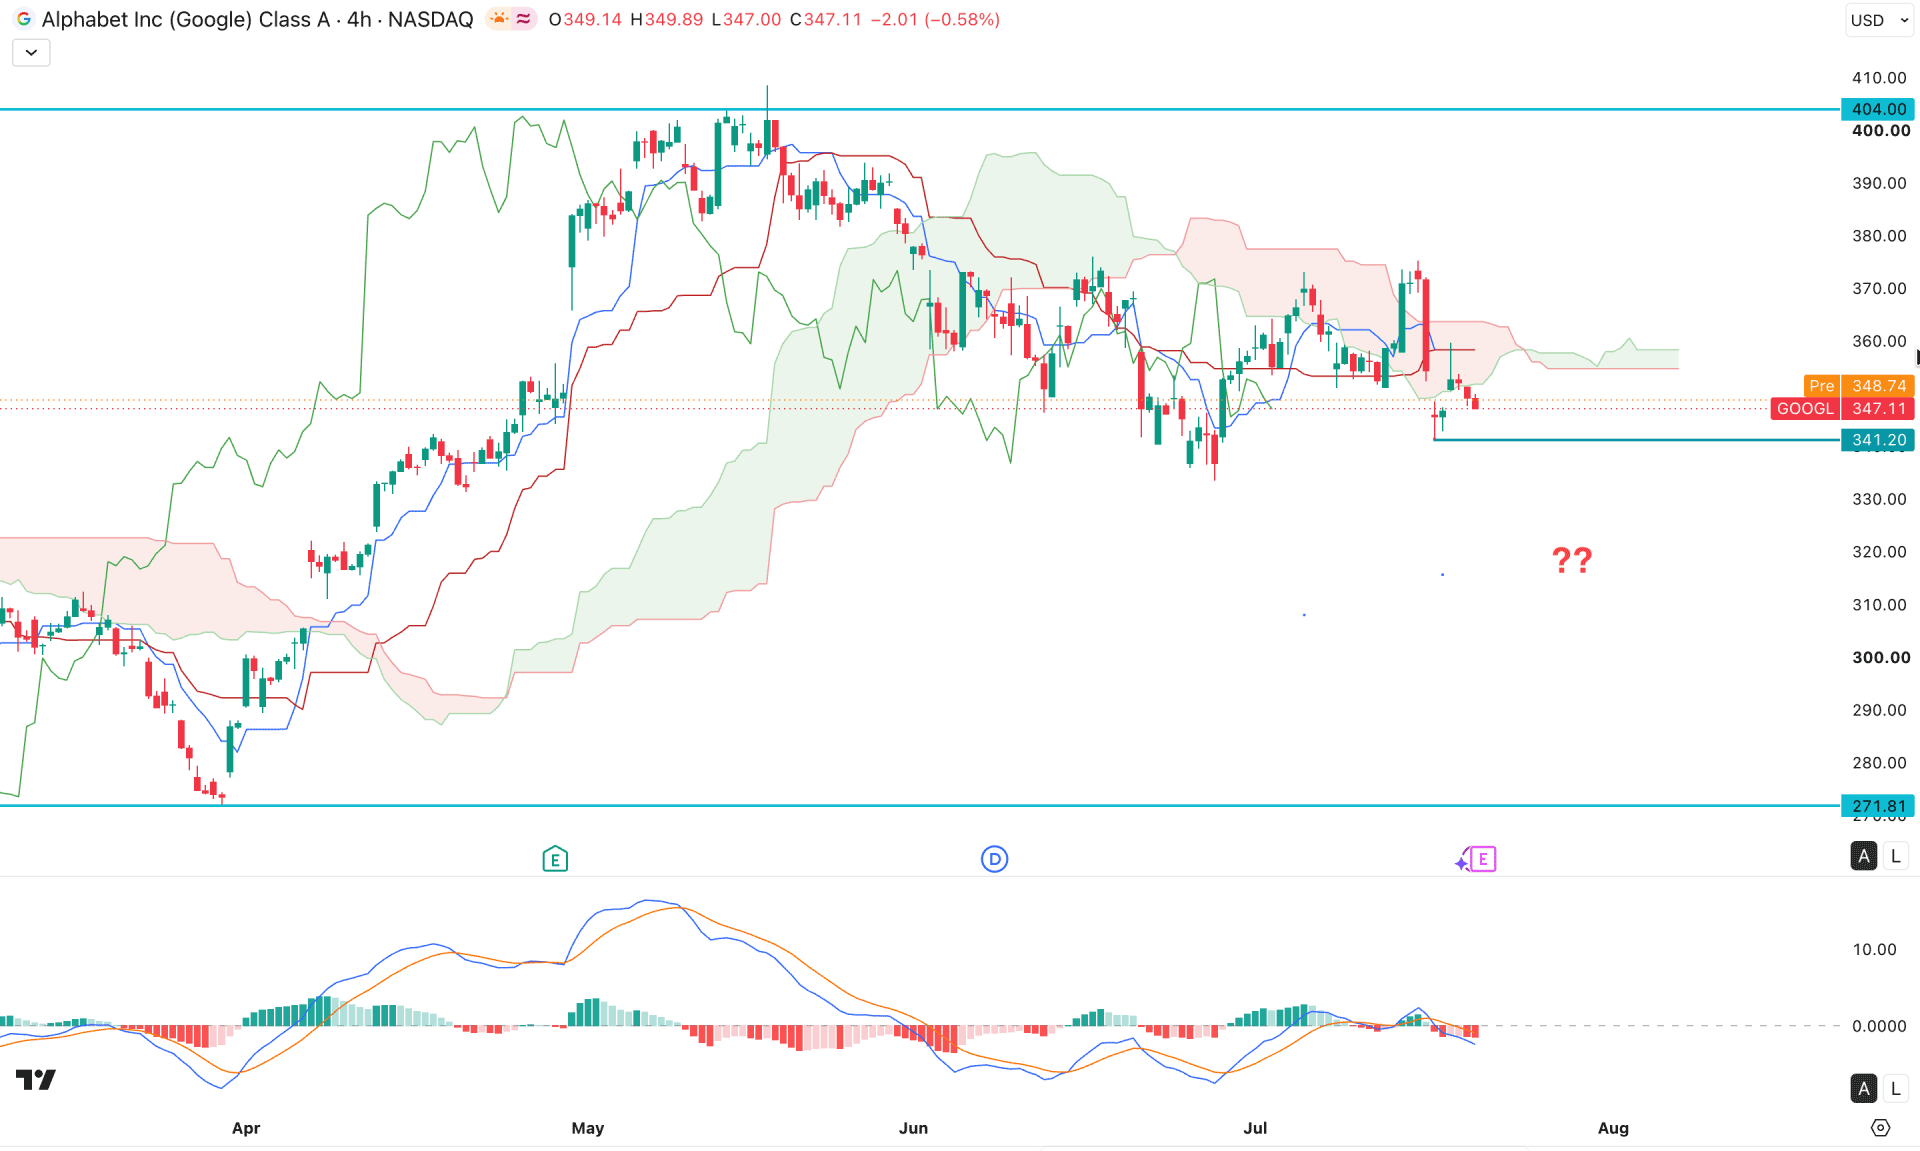Select the 404.00 price line label

(x=1878, y=109)
